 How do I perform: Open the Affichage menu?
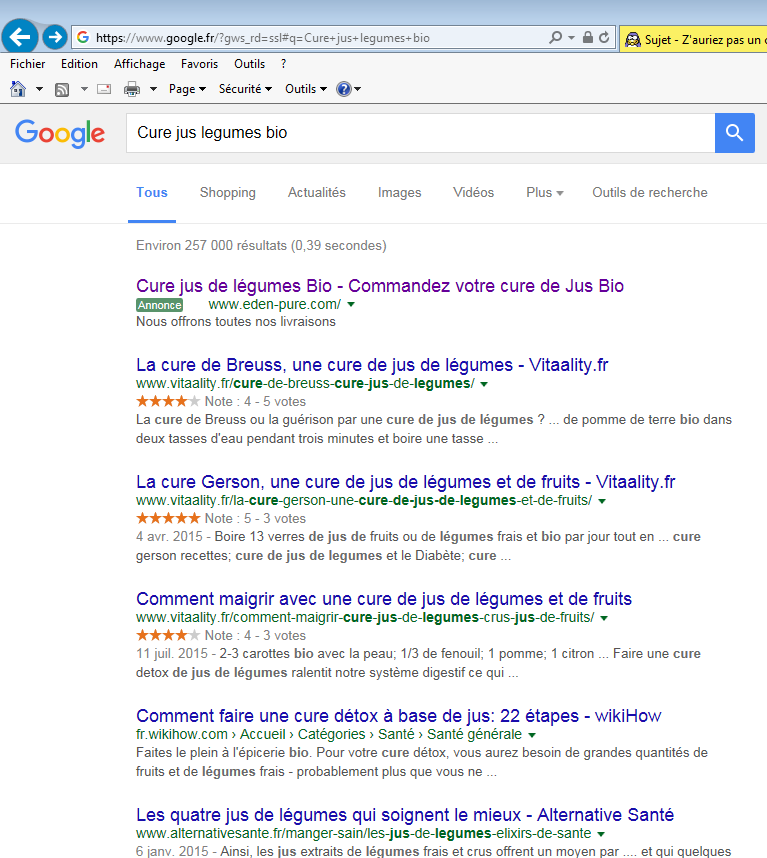[140, 64]
